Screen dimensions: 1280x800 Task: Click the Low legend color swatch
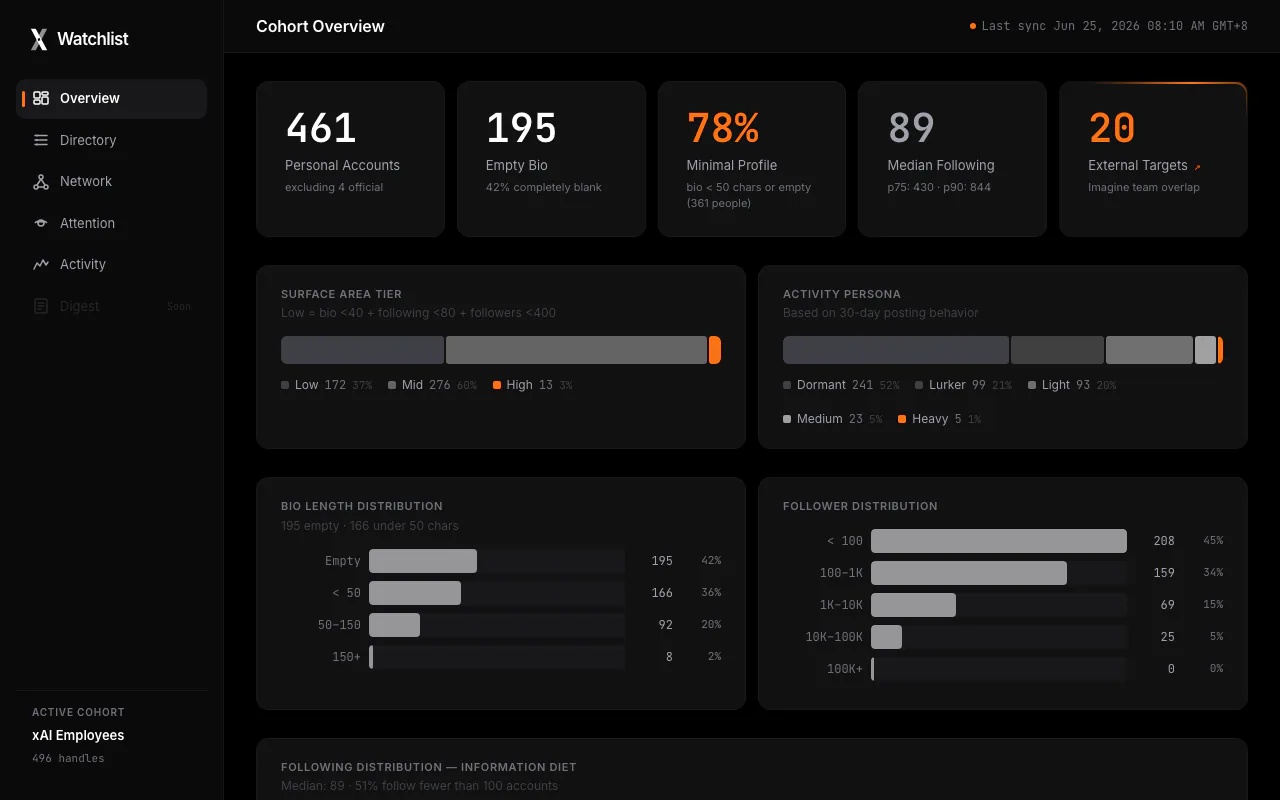point(285,385)
